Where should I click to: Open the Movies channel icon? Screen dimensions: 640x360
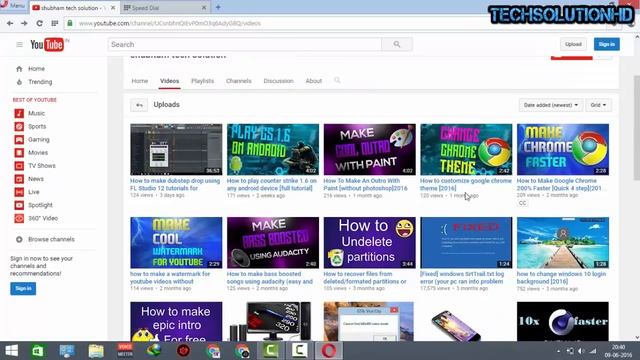[19, 153]
